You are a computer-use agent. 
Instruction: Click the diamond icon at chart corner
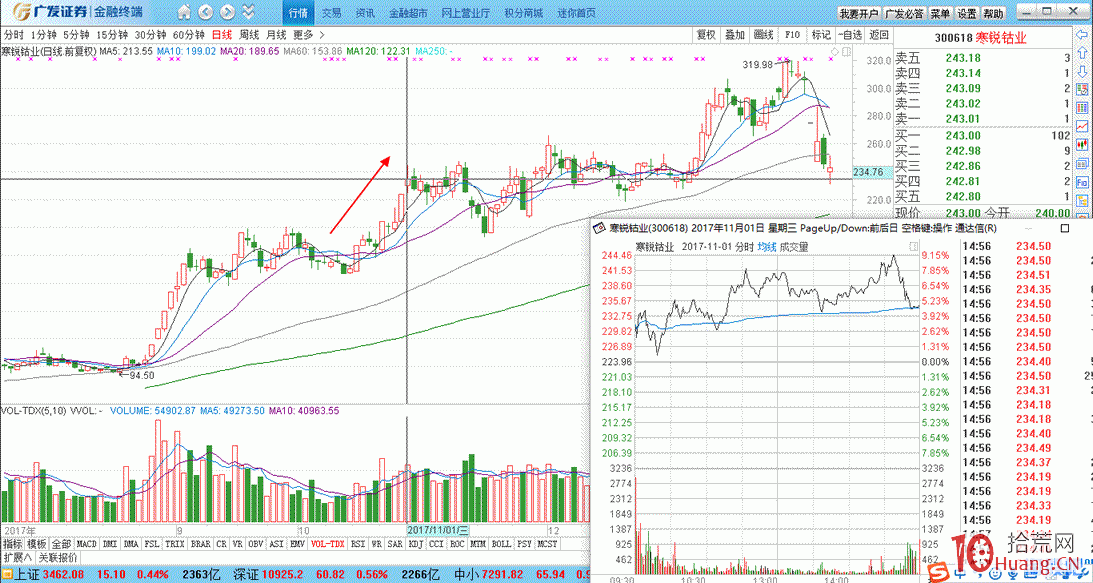pyautogui.click(x=834, y=52)
